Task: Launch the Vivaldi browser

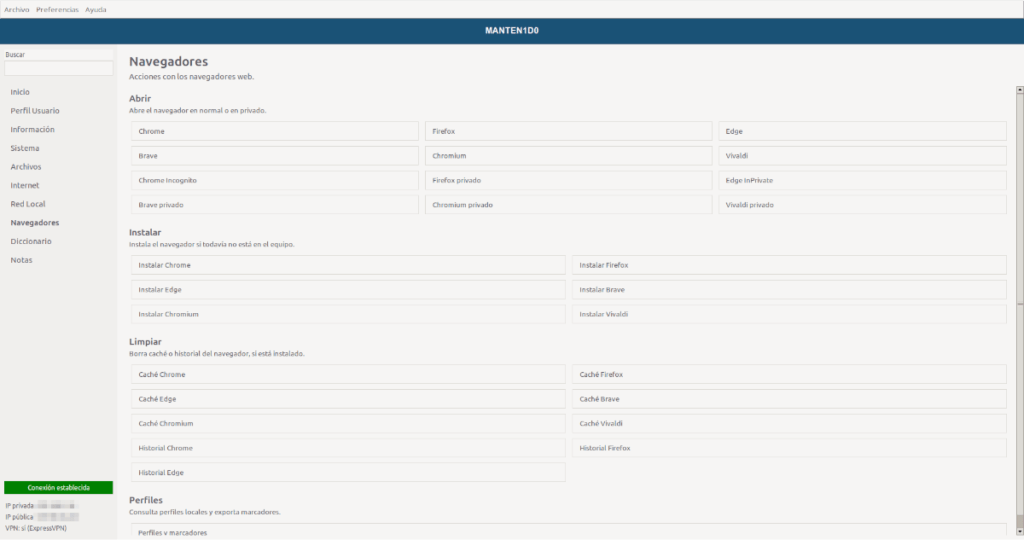Action: 862,156
